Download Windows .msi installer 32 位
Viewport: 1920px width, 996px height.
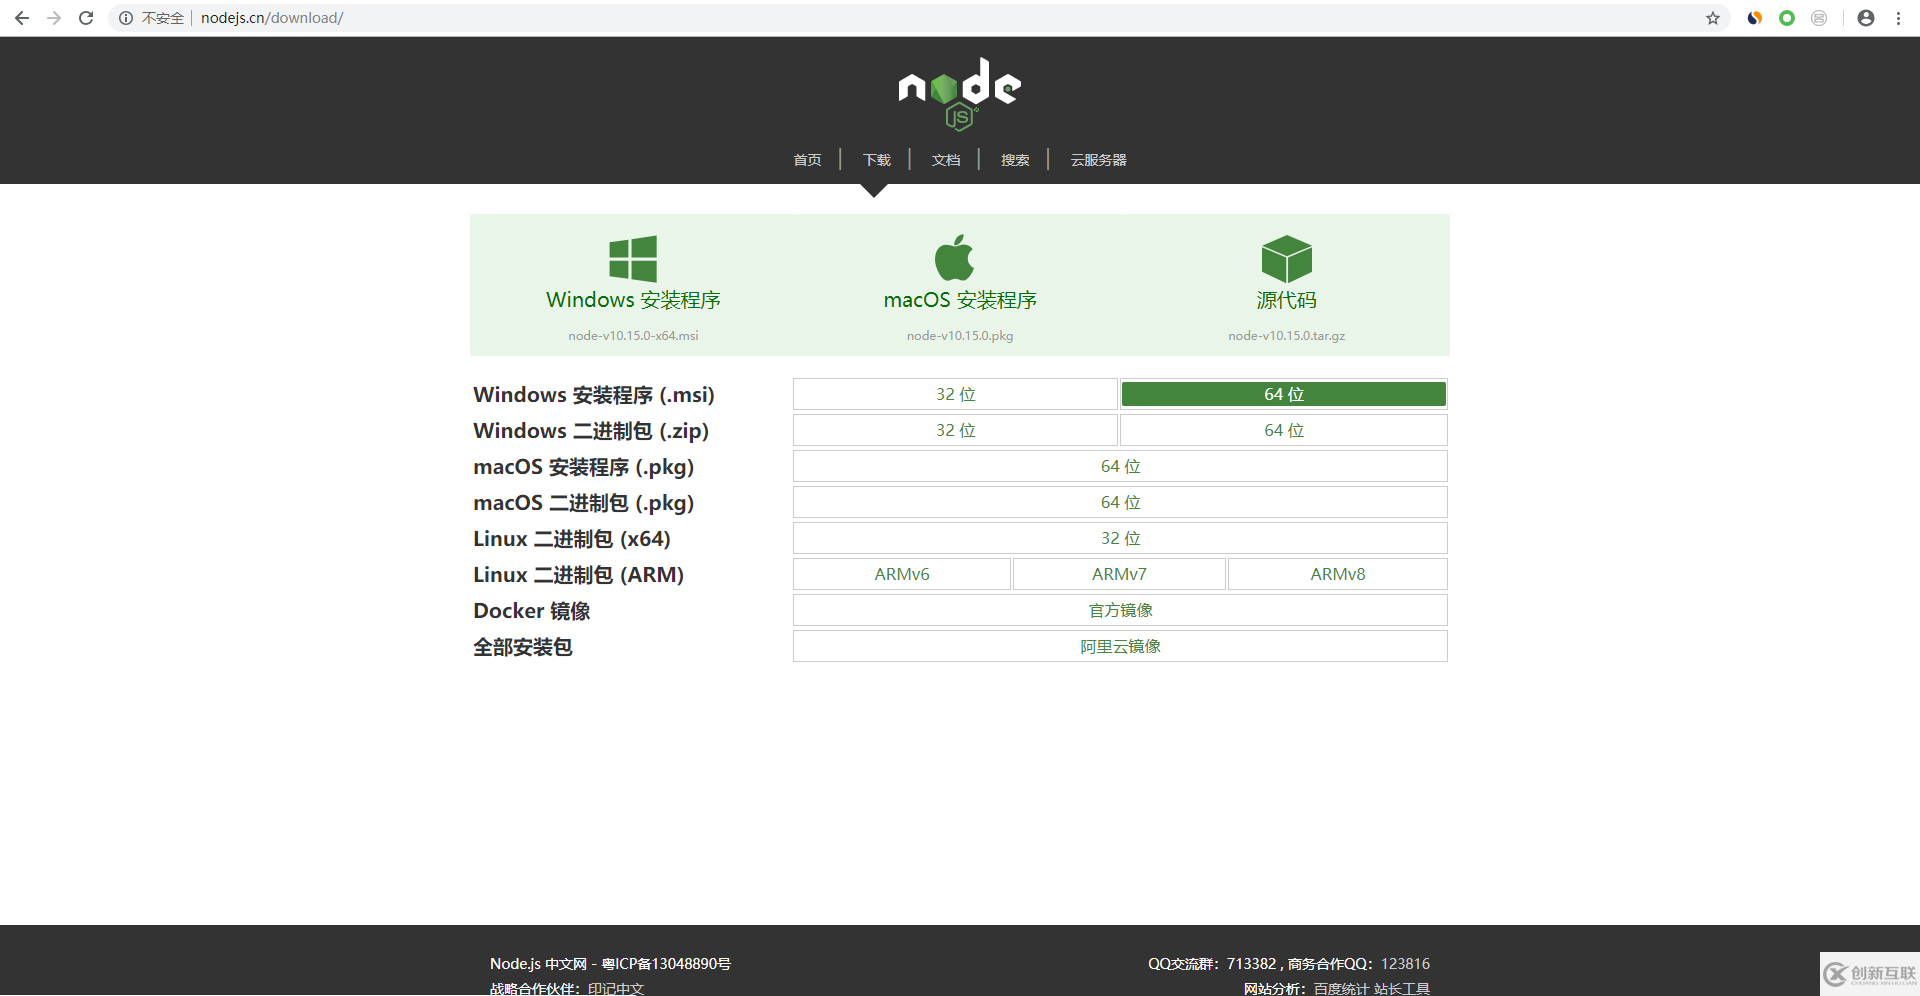(955, 394)
